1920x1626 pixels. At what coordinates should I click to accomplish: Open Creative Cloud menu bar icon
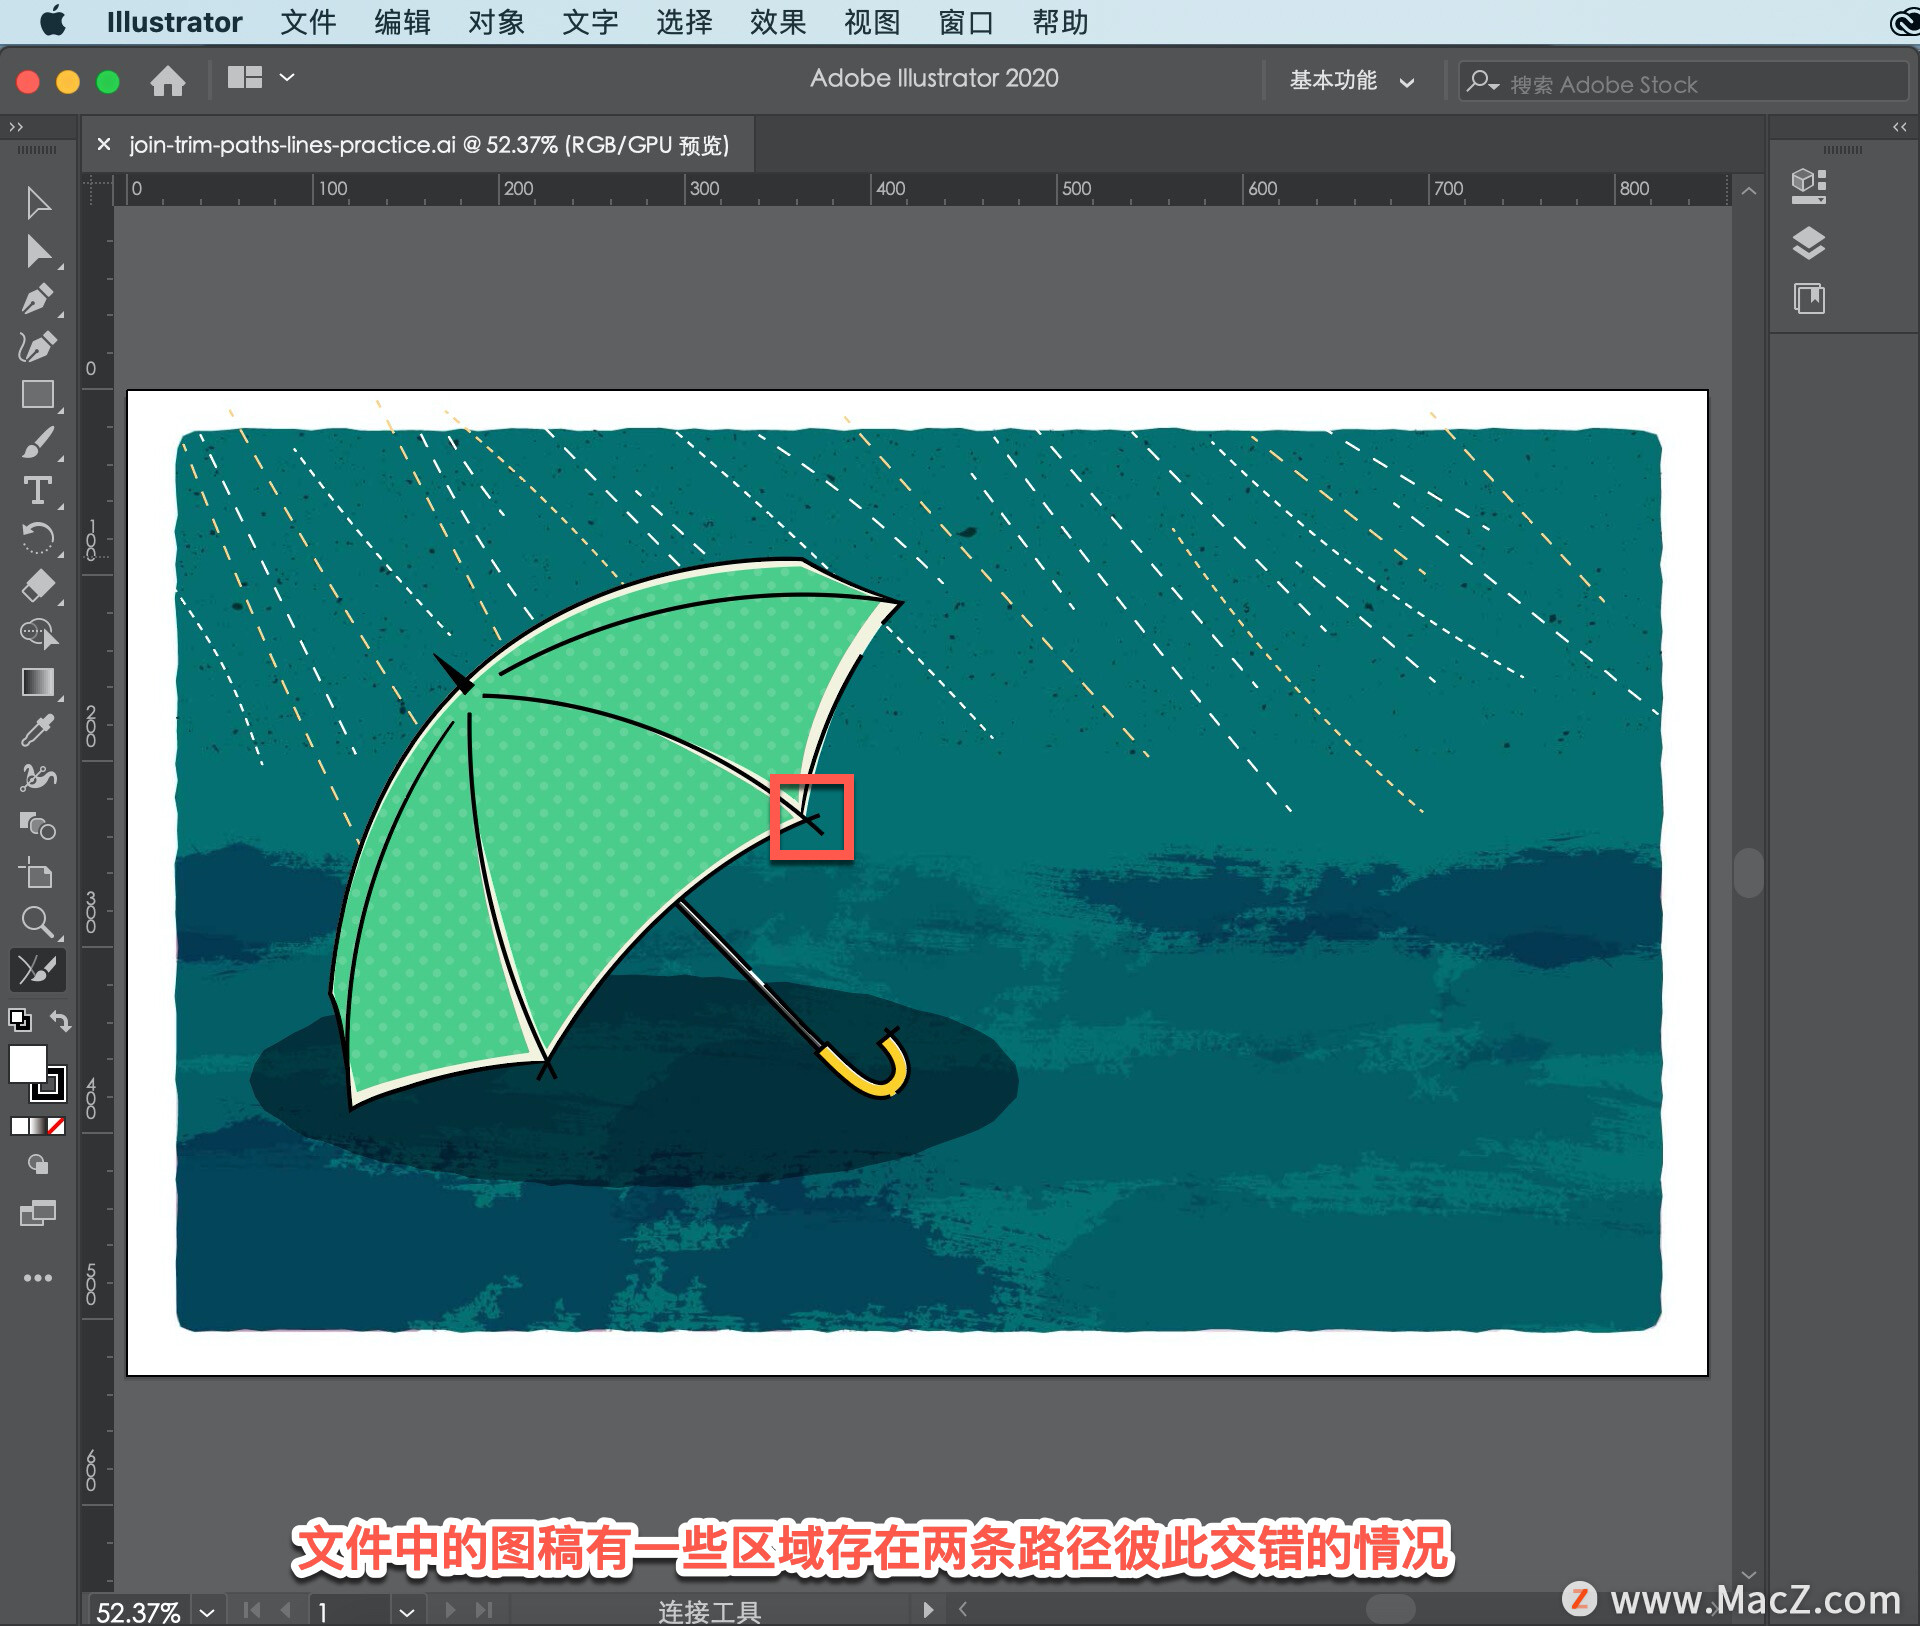[1904, 22]
